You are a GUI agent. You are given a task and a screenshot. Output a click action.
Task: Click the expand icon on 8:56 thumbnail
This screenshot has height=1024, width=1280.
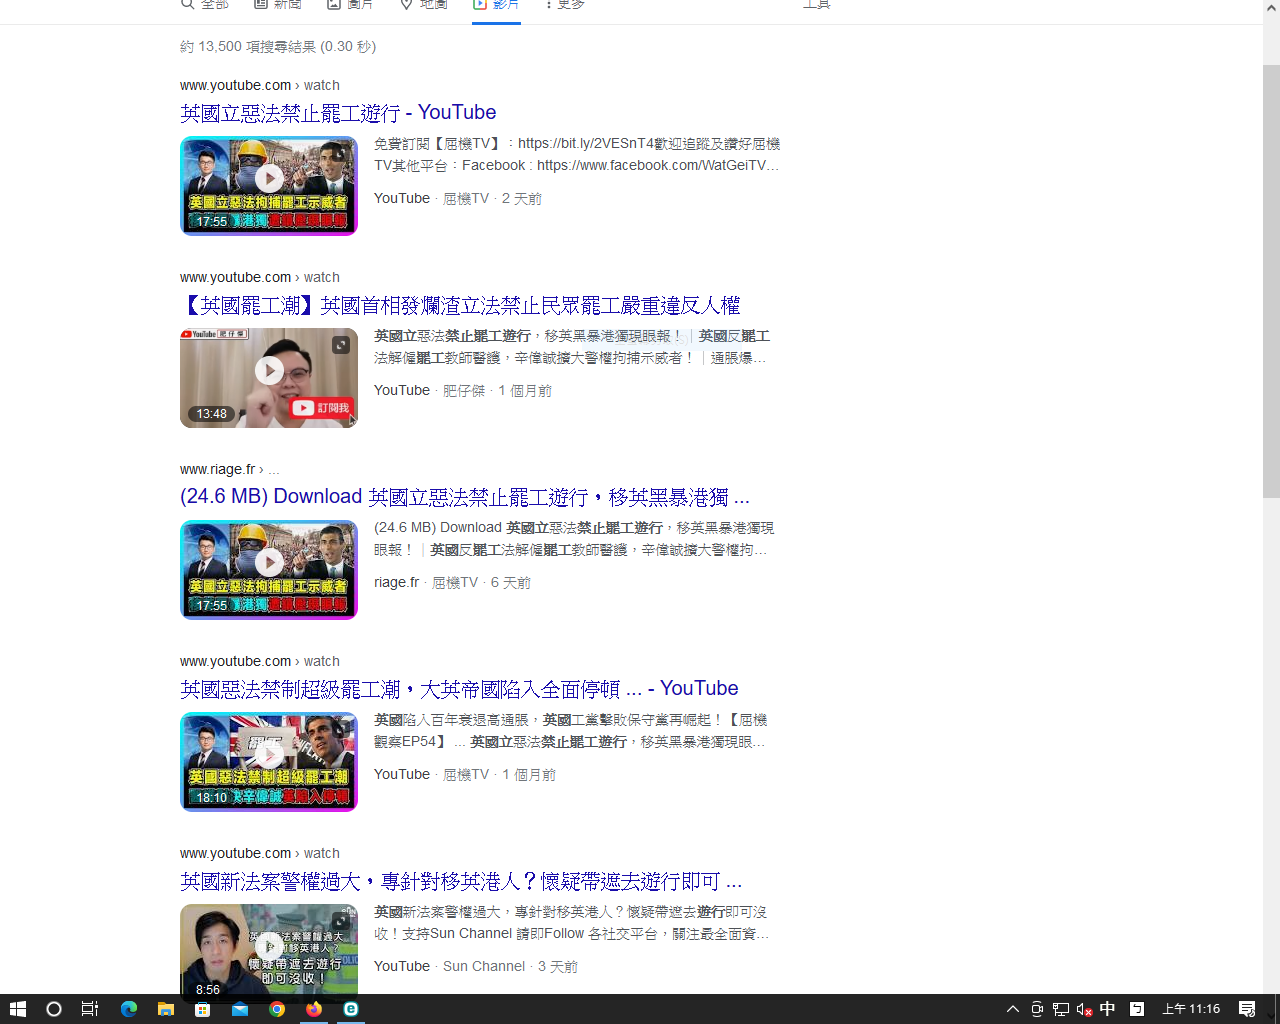click(341, 921)
